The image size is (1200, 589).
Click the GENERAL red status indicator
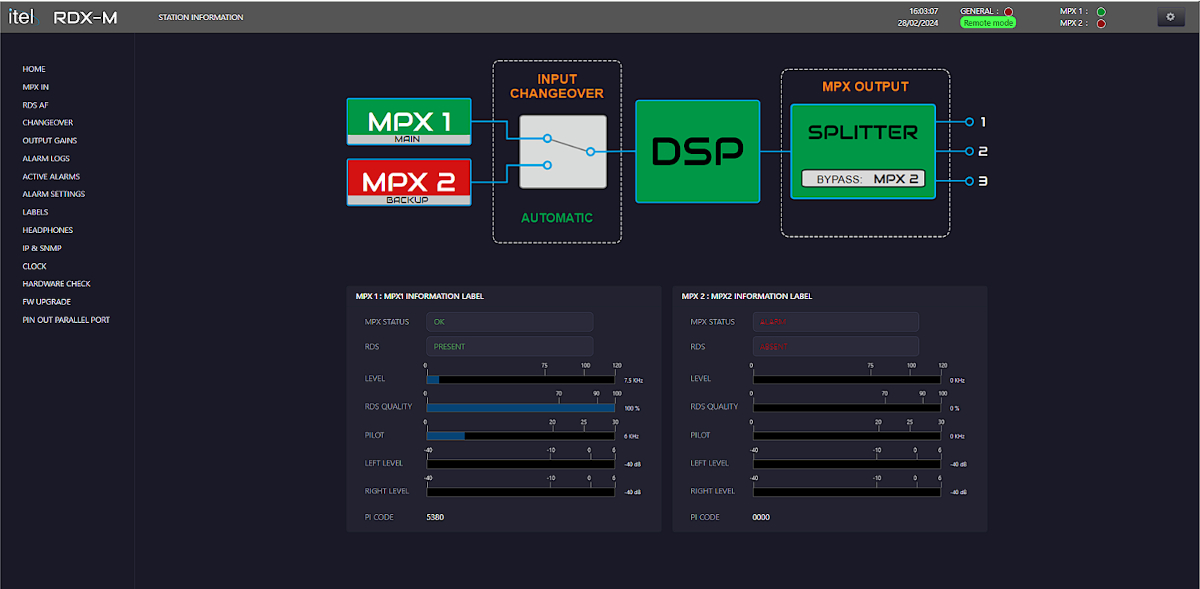(1008, 11)
